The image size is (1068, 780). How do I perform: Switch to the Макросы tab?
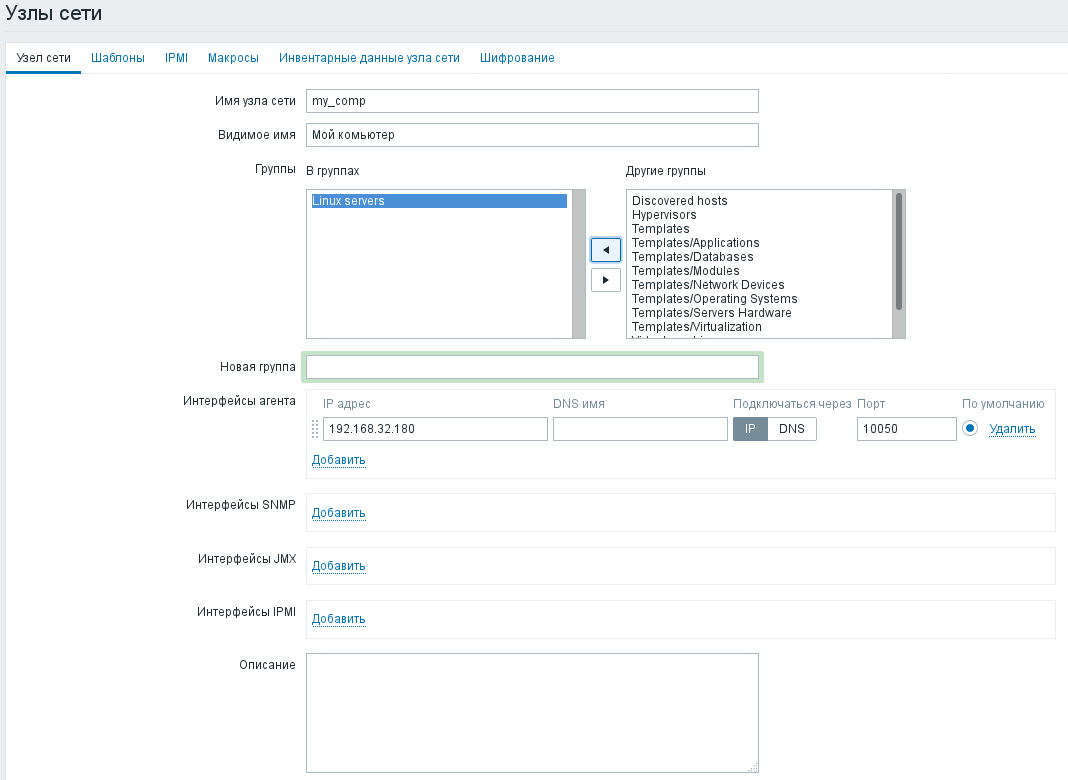tap(233, 58)
